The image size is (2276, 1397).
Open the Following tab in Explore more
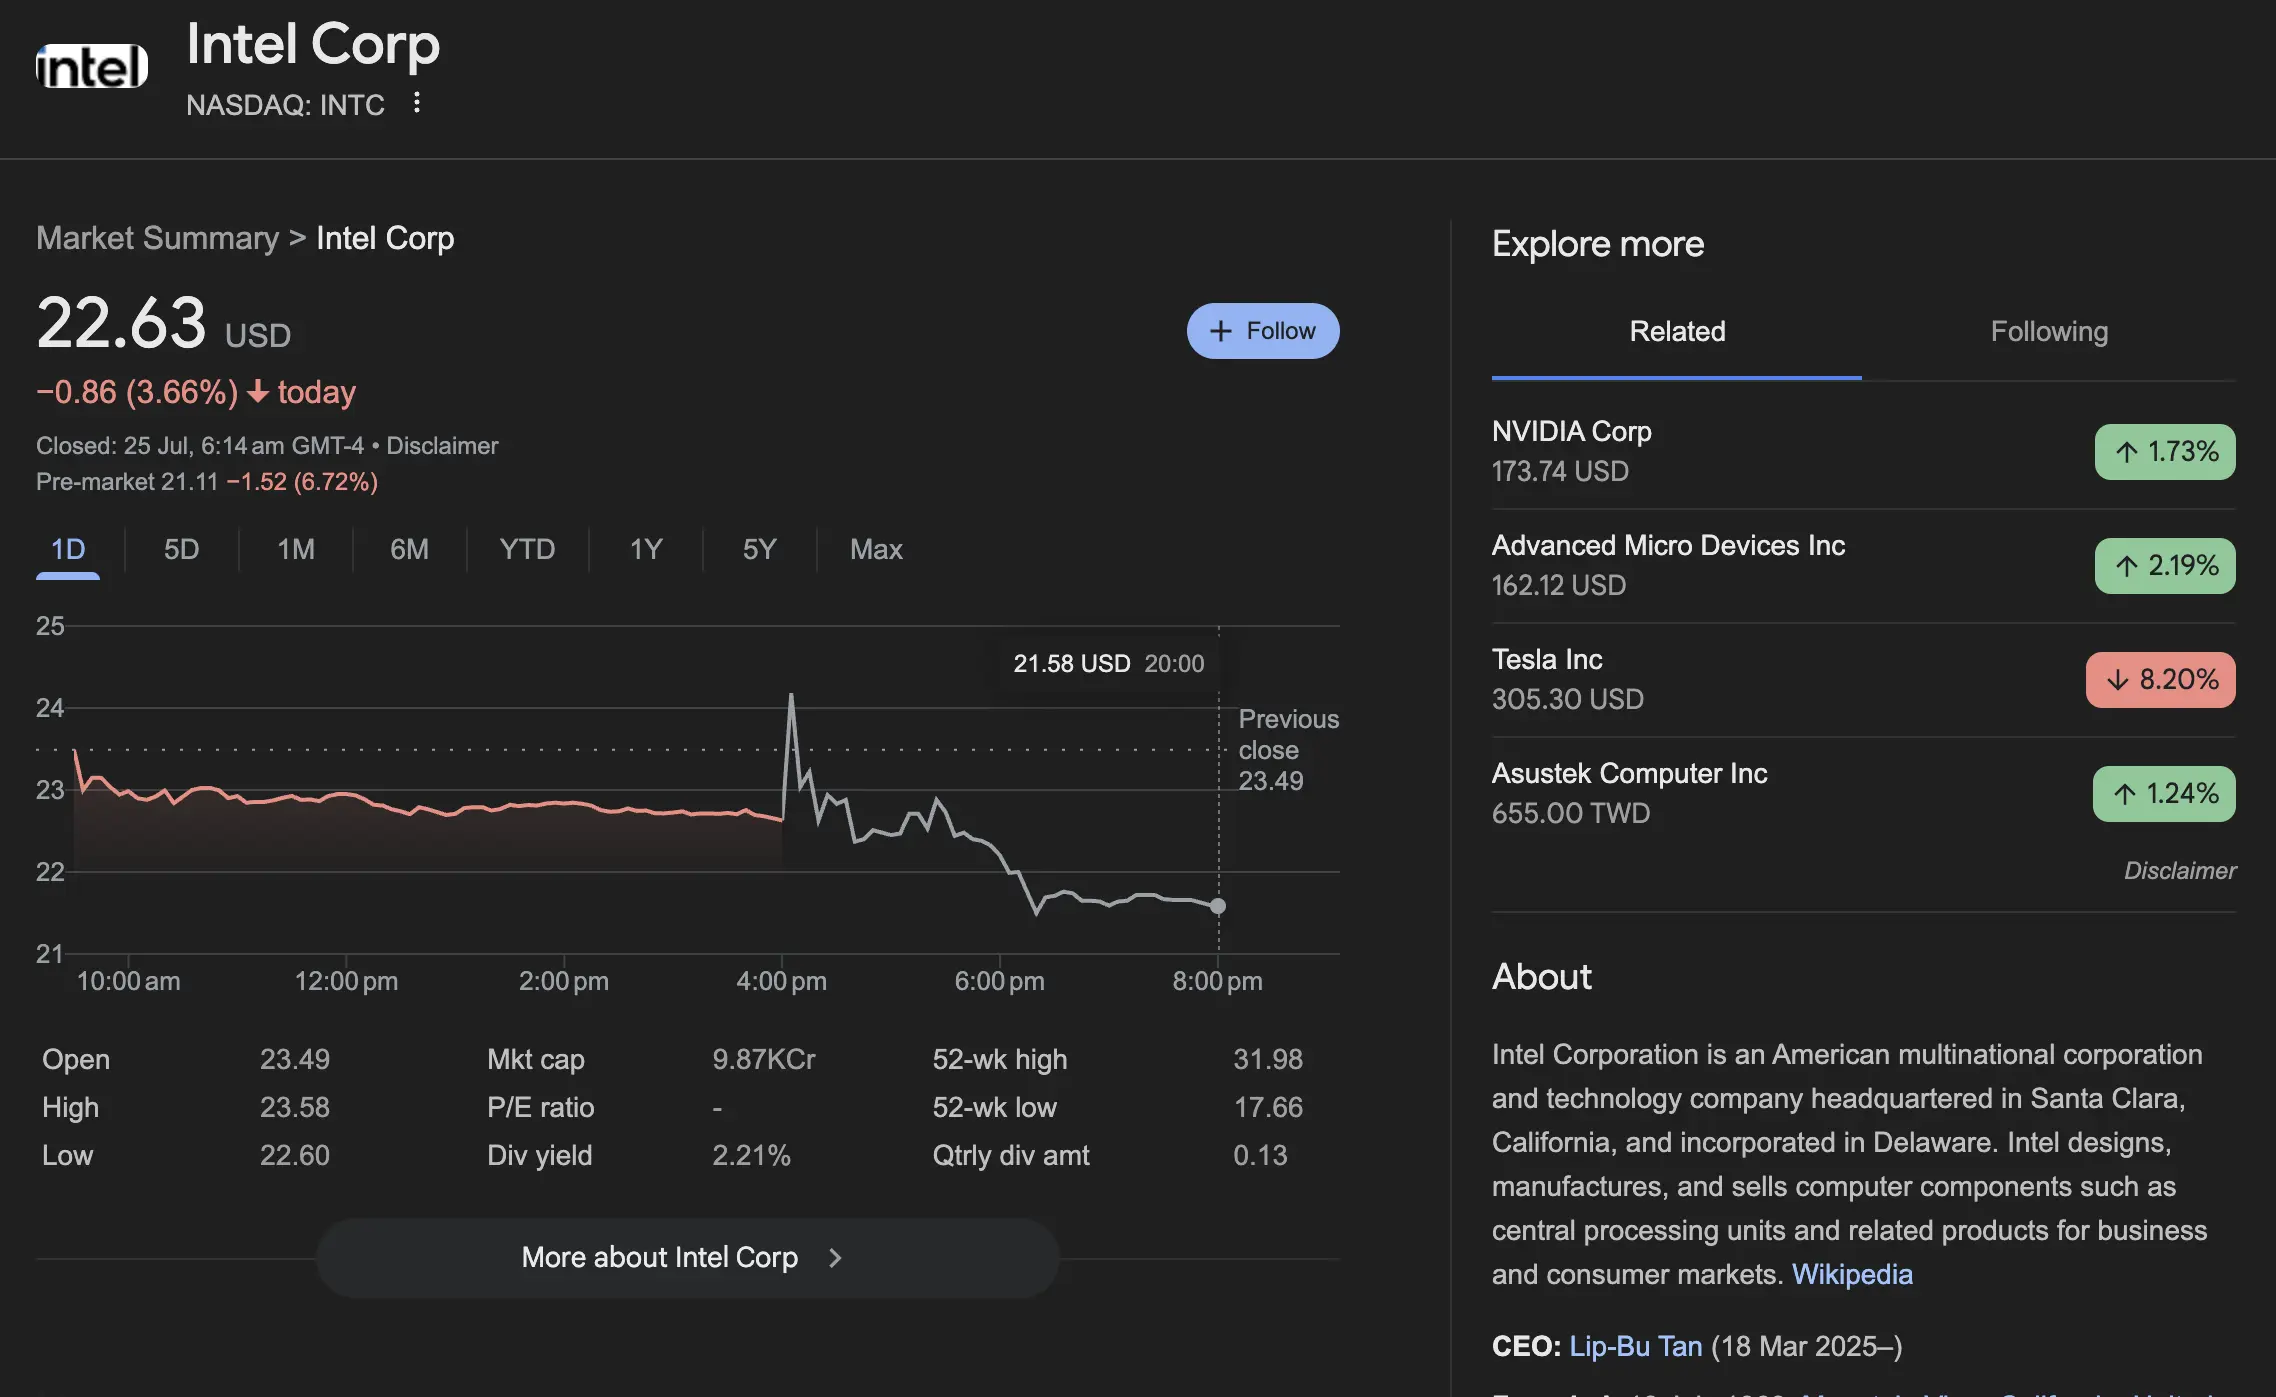coord(2049,332)
